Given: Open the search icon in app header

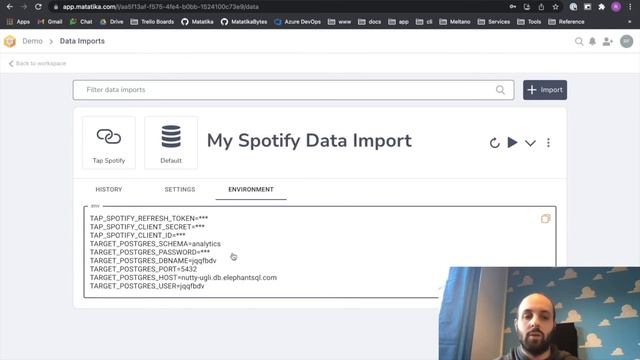Looking at the screenshot, I should pos(579,41).
